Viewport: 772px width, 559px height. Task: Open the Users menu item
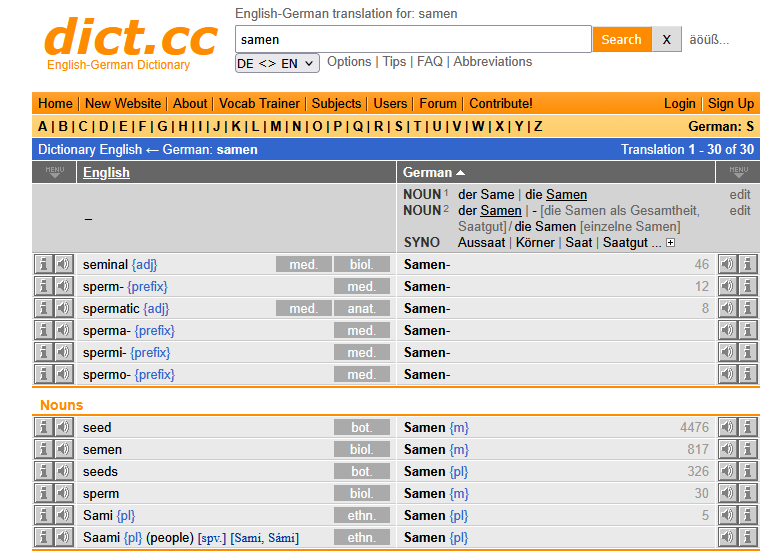point(390,103)
